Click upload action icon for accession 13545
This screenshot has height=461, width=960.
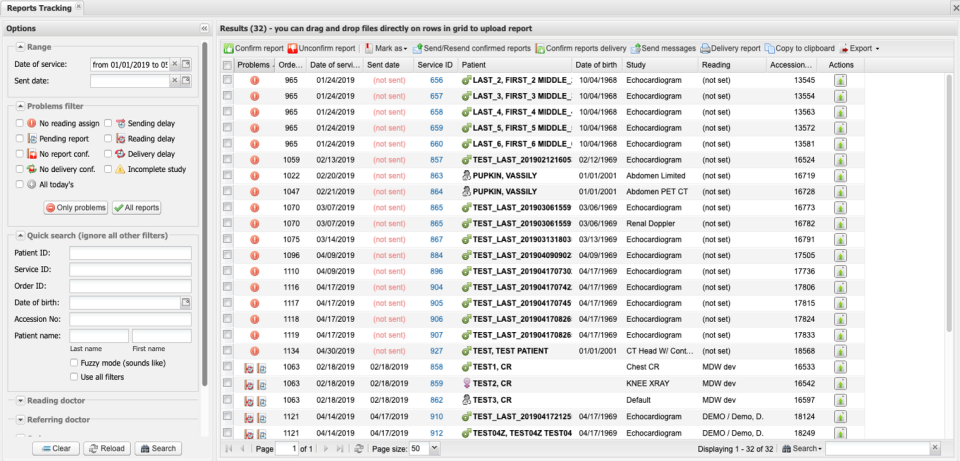[x=840, y=80]
